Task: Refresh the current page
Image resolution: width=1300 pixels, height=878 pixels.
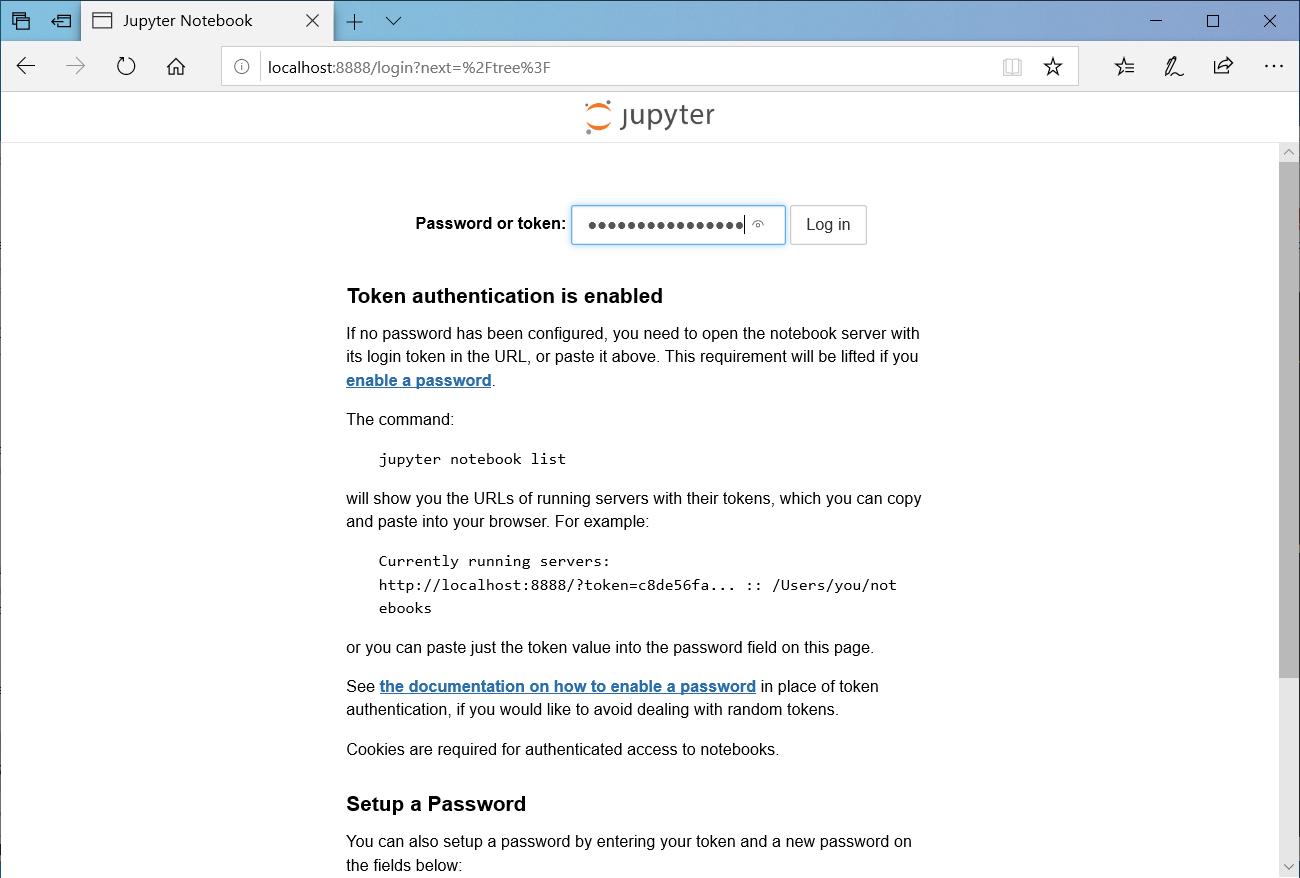Action: tap(126, 67)
